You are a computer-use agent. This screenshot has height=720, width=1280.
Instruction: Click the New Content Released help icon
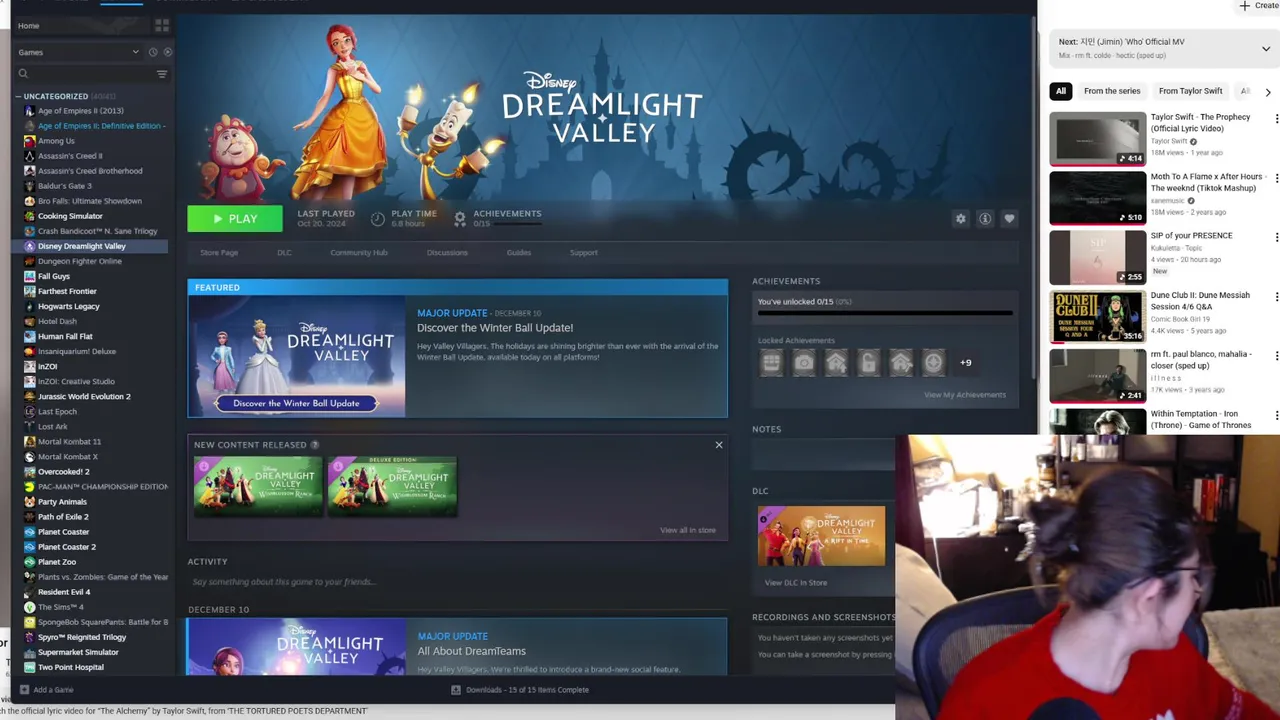pos(314,445)
